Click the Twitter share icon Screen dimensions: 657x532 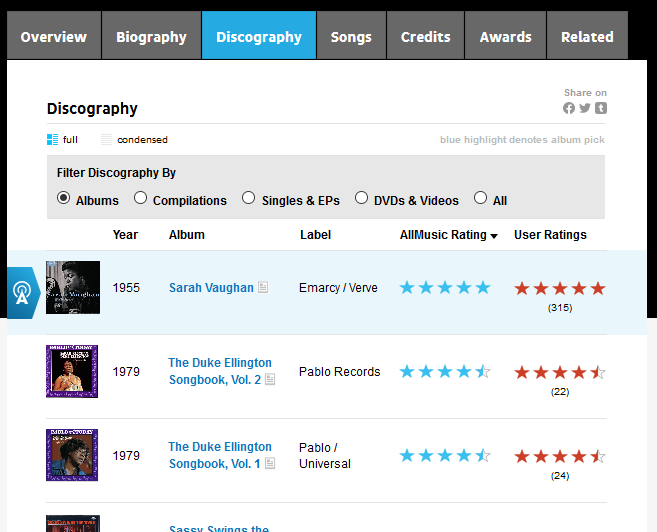[x=585, y=108]
